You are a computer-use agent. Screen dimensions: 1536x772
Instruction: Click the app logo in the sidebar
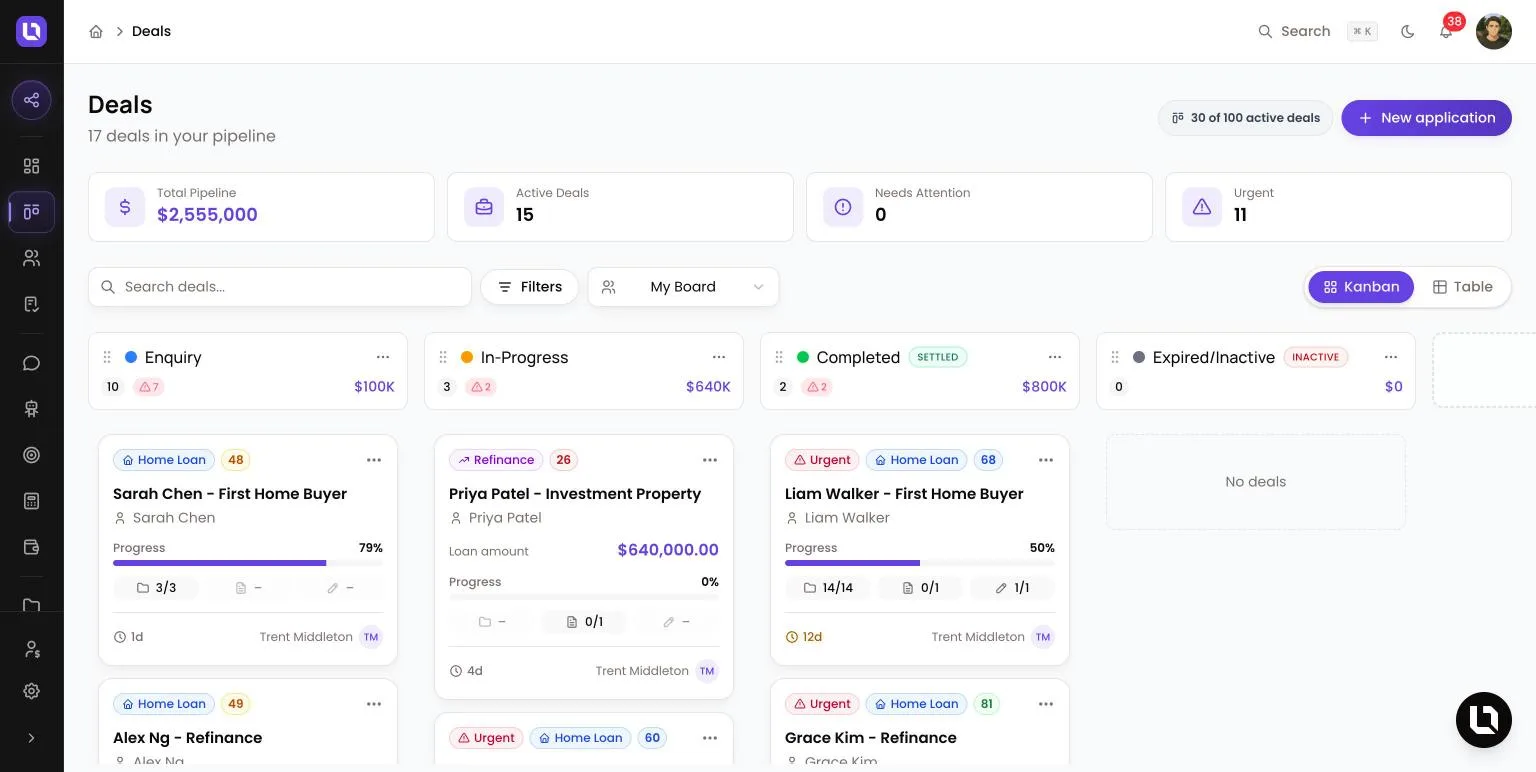point(31,31)
